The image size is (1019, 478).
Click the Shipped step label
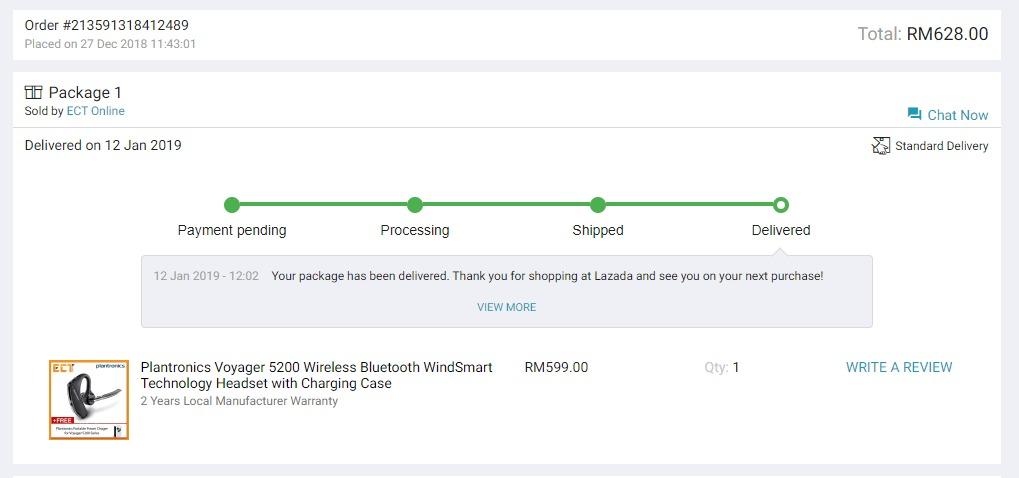click(598, 231)
